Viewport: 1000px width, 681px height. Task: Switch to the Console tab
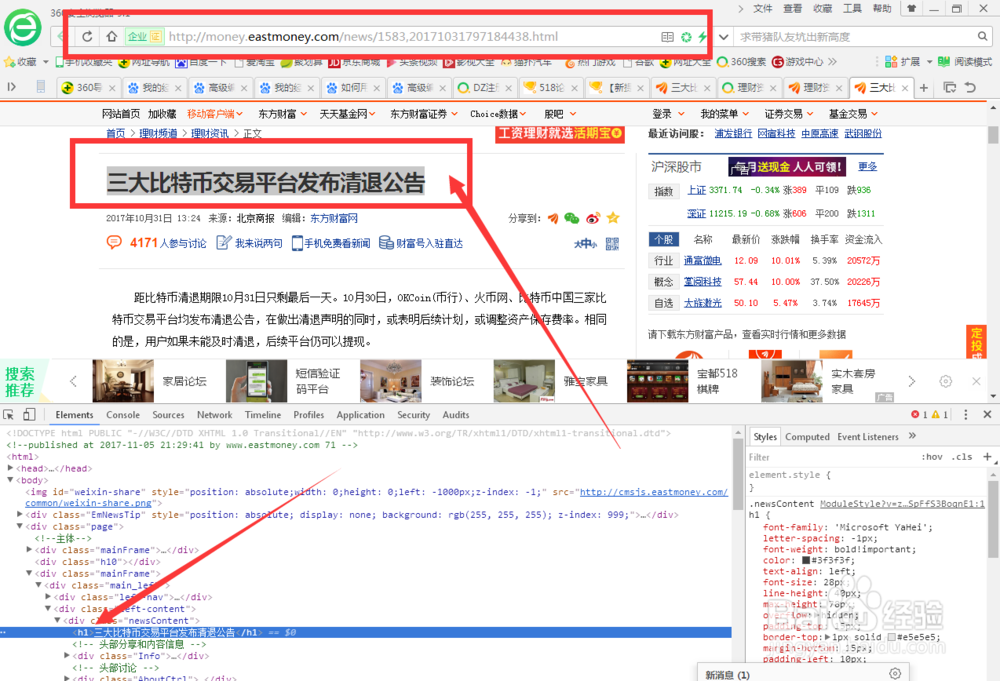[123, 414]
